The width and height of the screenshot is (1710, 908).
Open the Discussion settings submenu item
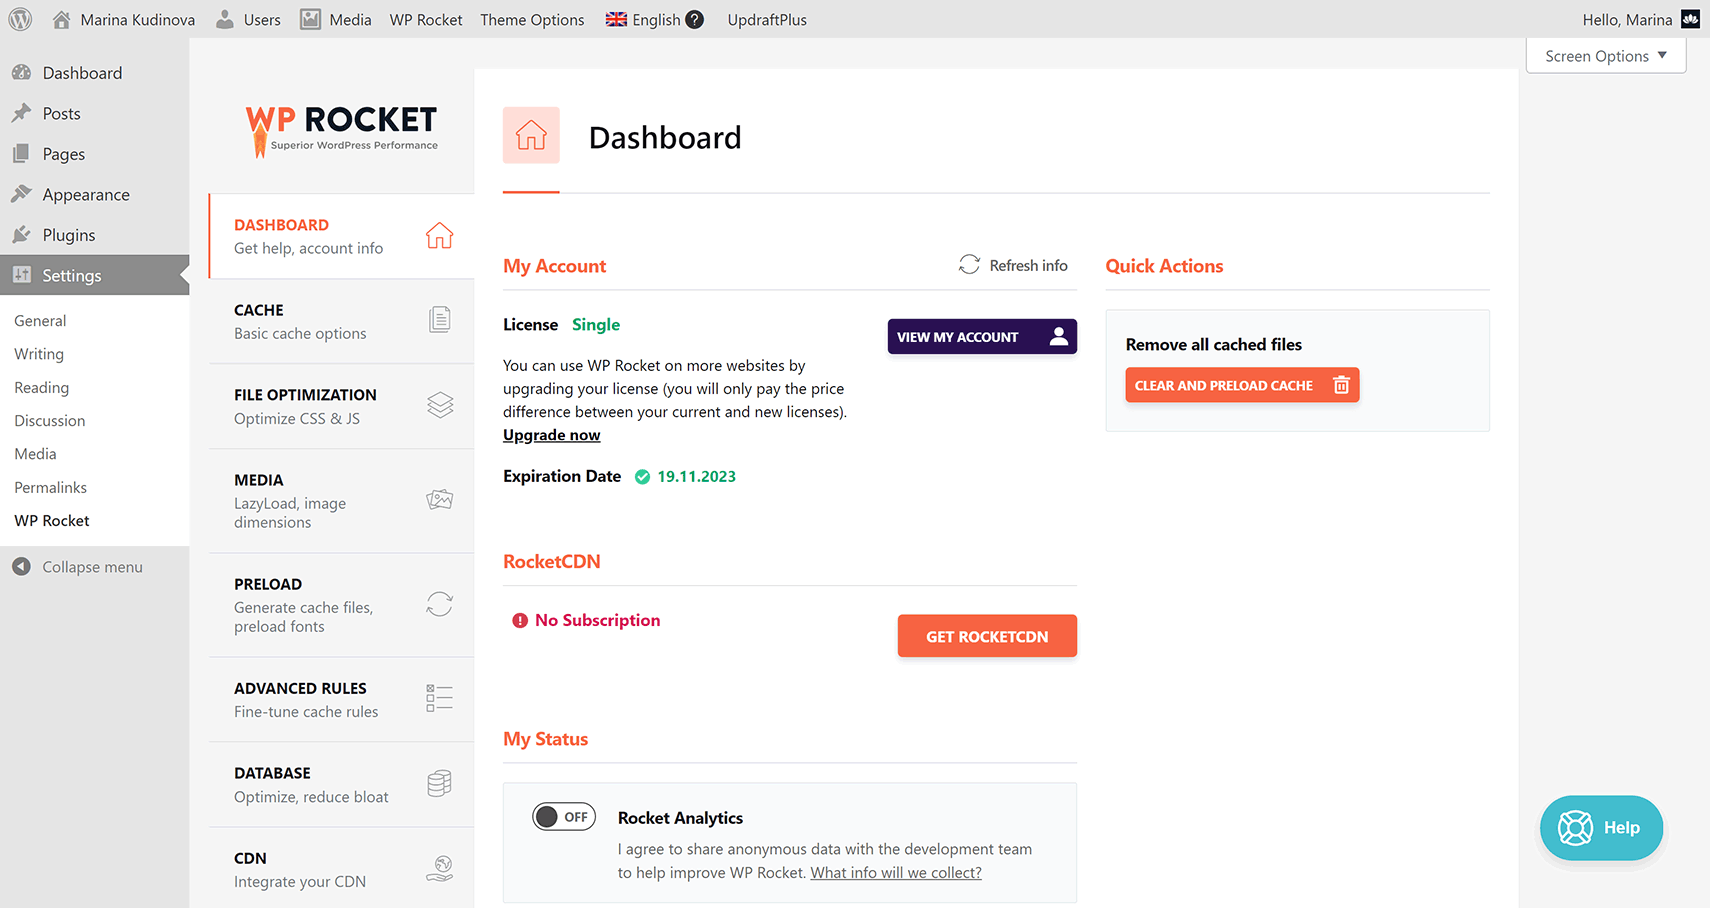pyautogui.click(x=50, y=421)
